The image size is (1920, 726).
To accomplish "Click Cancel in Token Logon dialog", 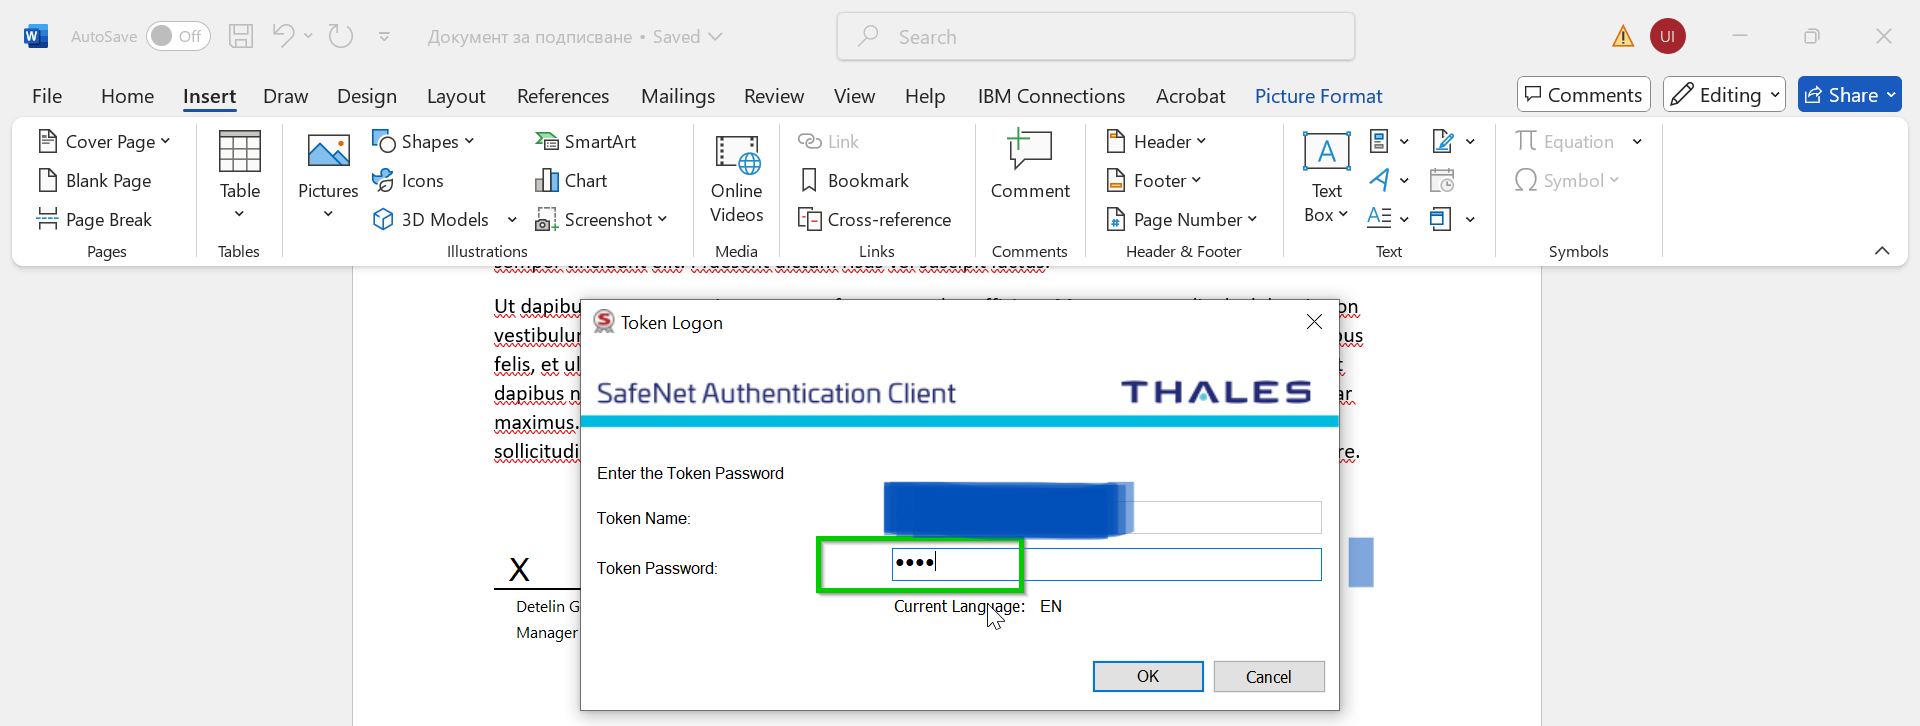I will pos(1269,677).
